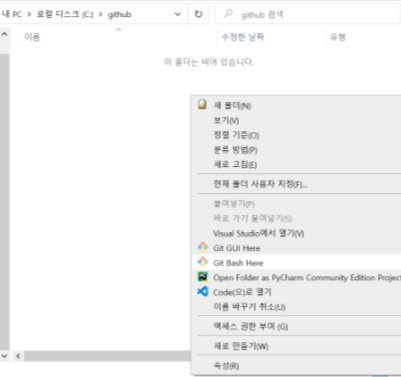Image resolution: width=401 pixels, height=377 pixels.
Task: Click the 로컬 디스크 (C:) breadcrumb
Action: tap(65, 14)
